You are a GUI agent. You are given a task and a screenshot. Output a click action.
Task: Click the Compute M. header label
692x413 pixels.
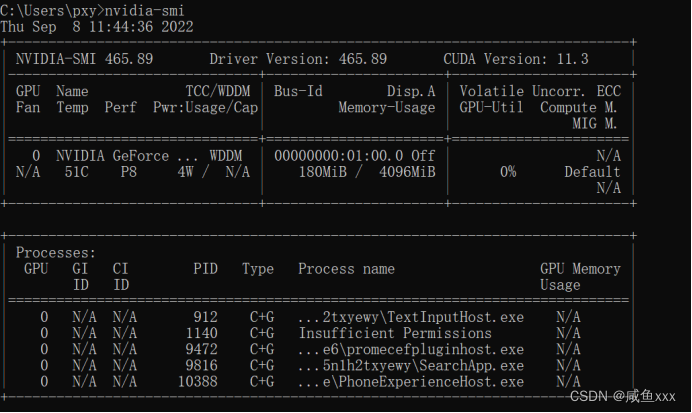[x=579, y=107]
